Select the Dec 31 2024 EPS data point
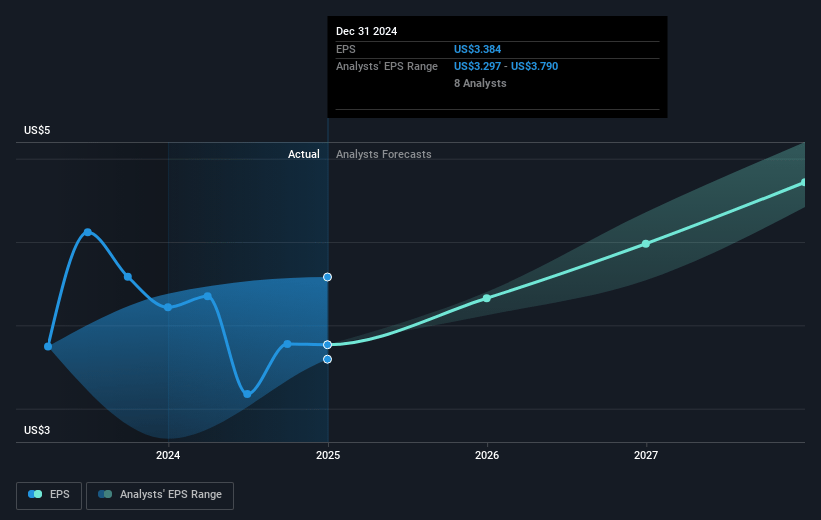Screen dimensions: 821x520 click(x=327, y=345)
